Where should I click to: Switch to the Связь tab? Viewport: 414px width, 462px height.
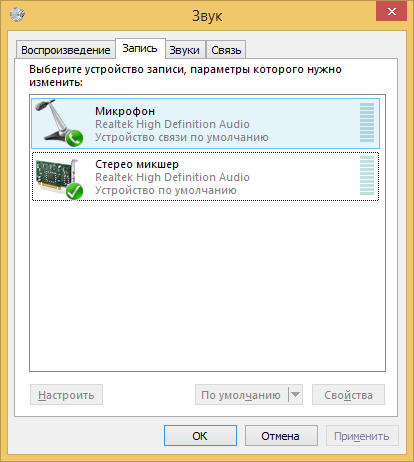click(x=226, y=50)
